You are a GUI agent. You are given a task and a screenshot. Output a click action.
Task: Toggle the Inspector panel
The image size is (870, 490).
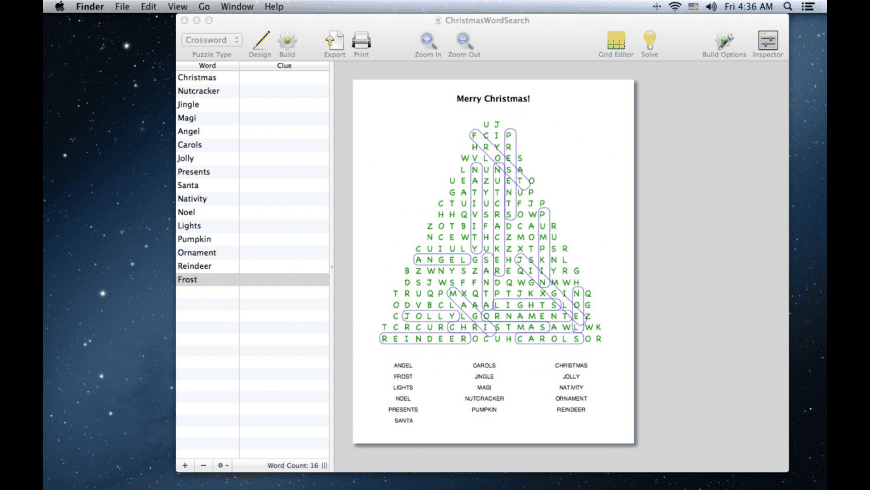tap(768, 40)
